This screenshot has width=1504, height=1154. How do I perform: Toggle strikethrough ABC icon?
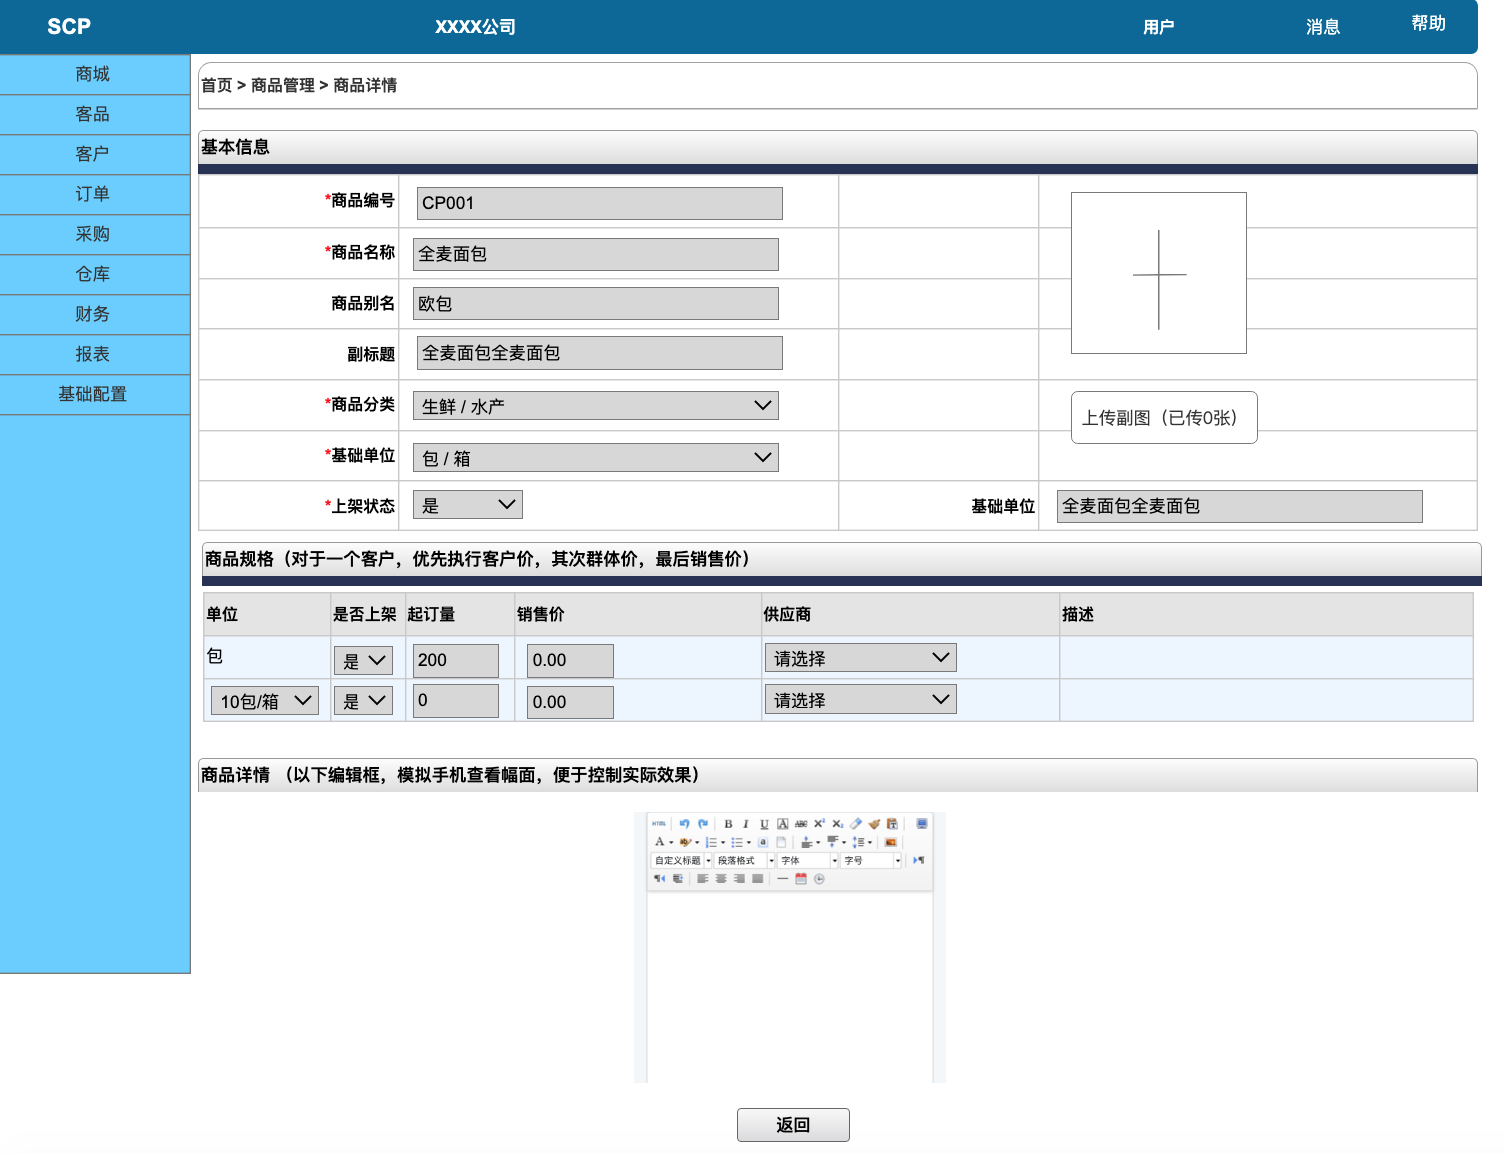tap(801, 824)
